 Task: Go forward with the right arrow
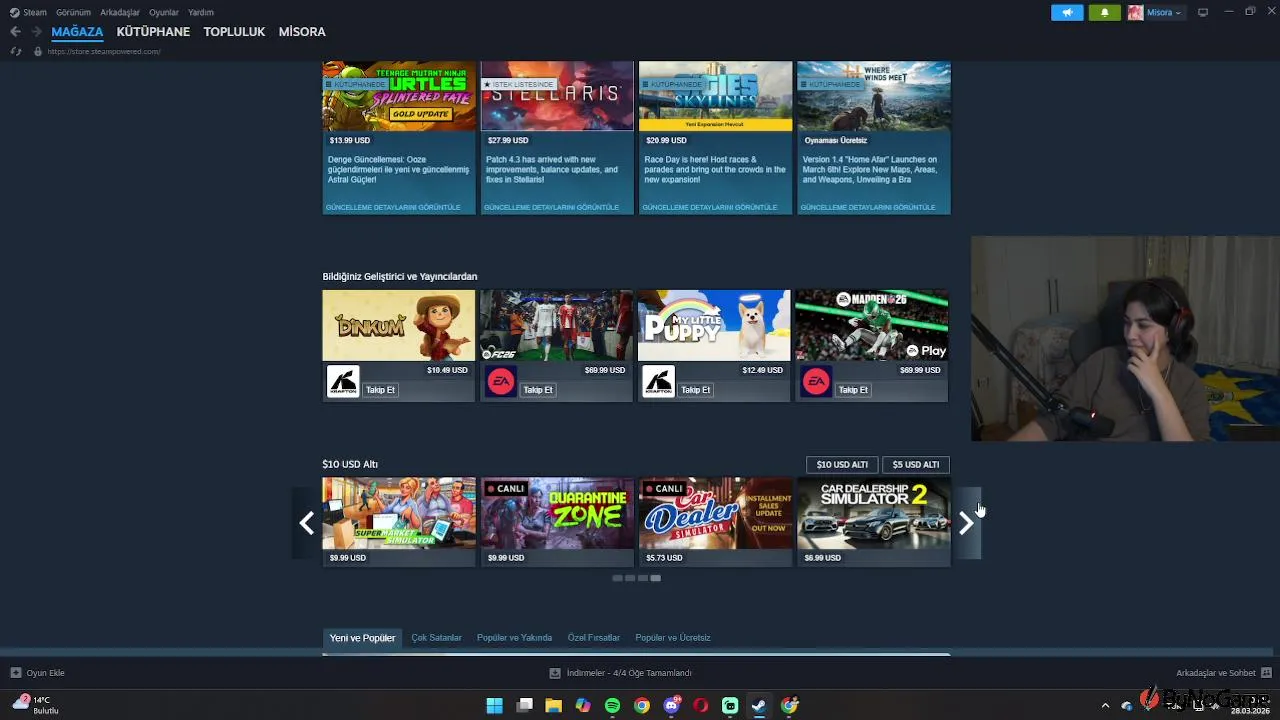[x=37, y=32]
